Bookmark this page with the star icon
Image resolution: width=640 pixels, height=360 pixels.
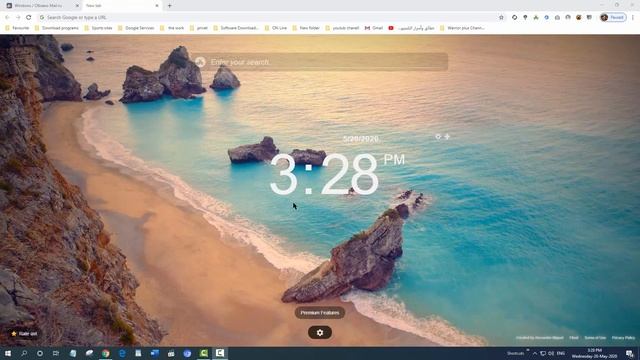click(501, 18)
